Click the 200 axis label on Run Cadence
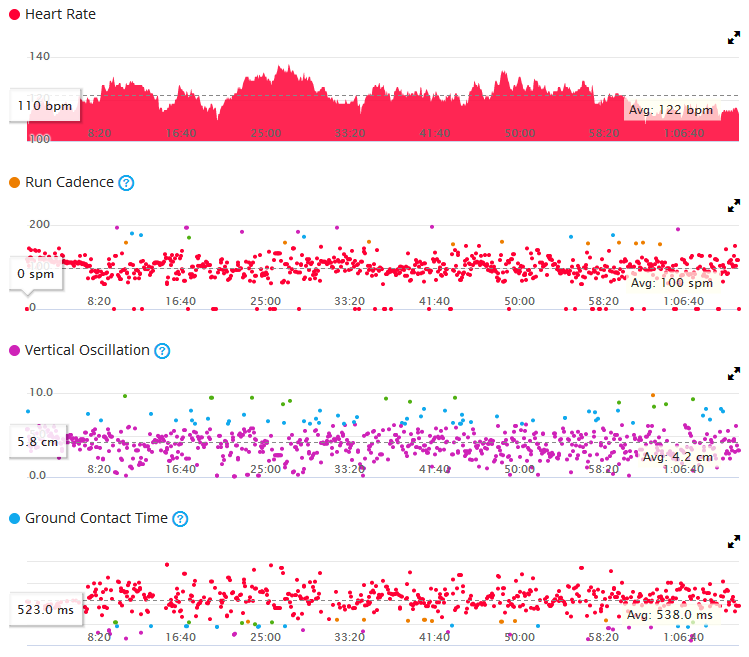This screenshot has width=749, height=657. (39, 224)
